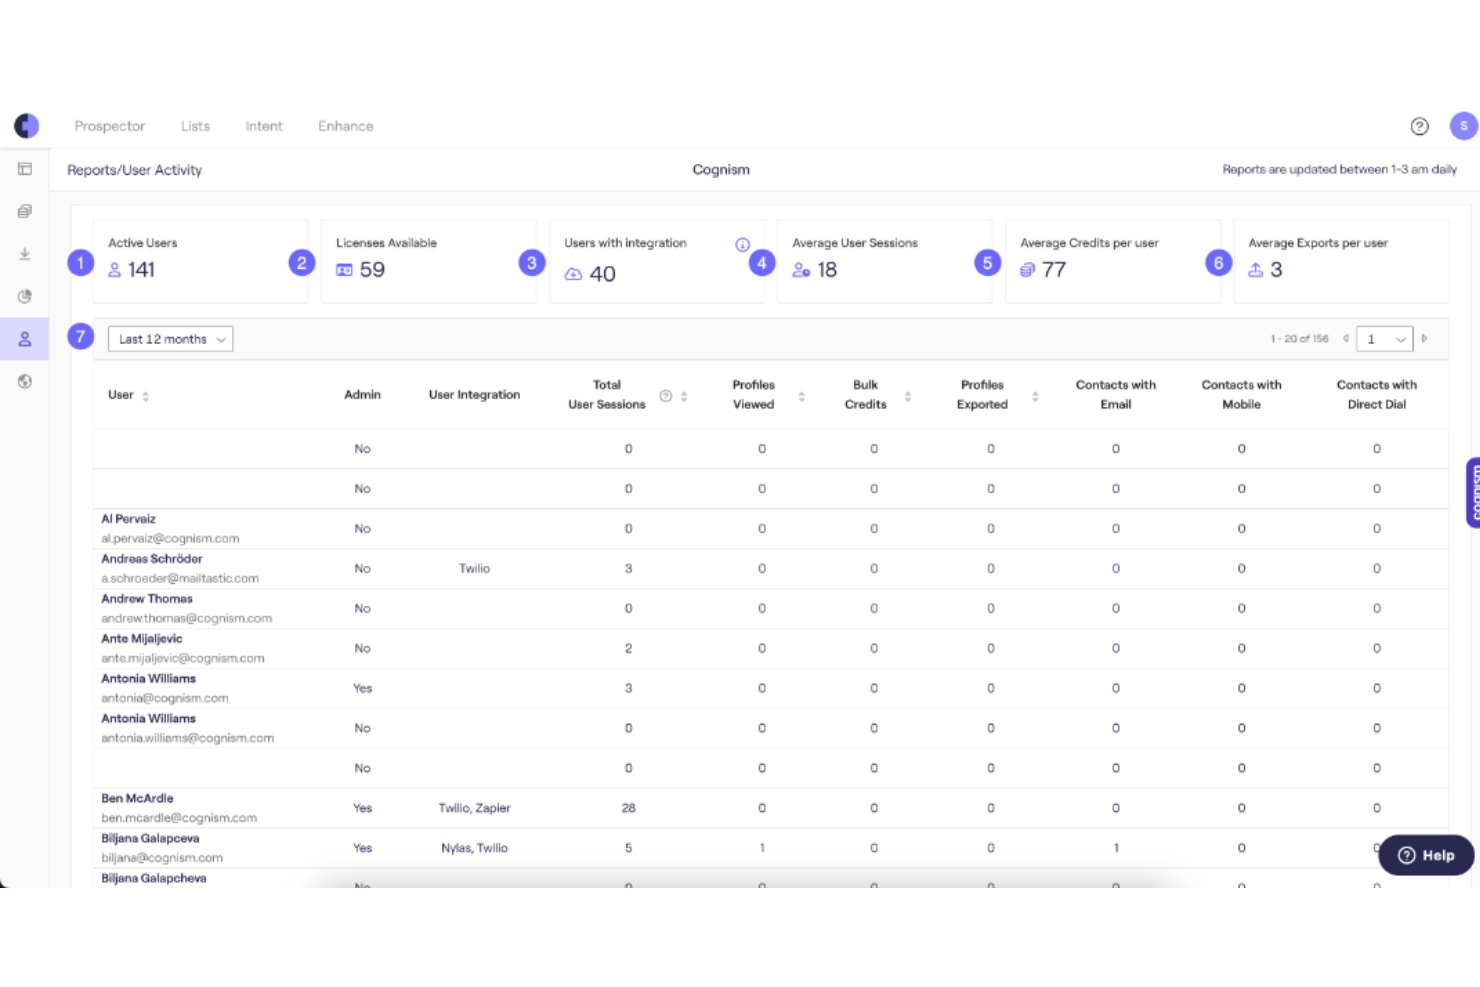Open the user avatar "S" profile menu
Image resolution: width=1480 pixels, height=987 pixels.
coord(1463,126)
